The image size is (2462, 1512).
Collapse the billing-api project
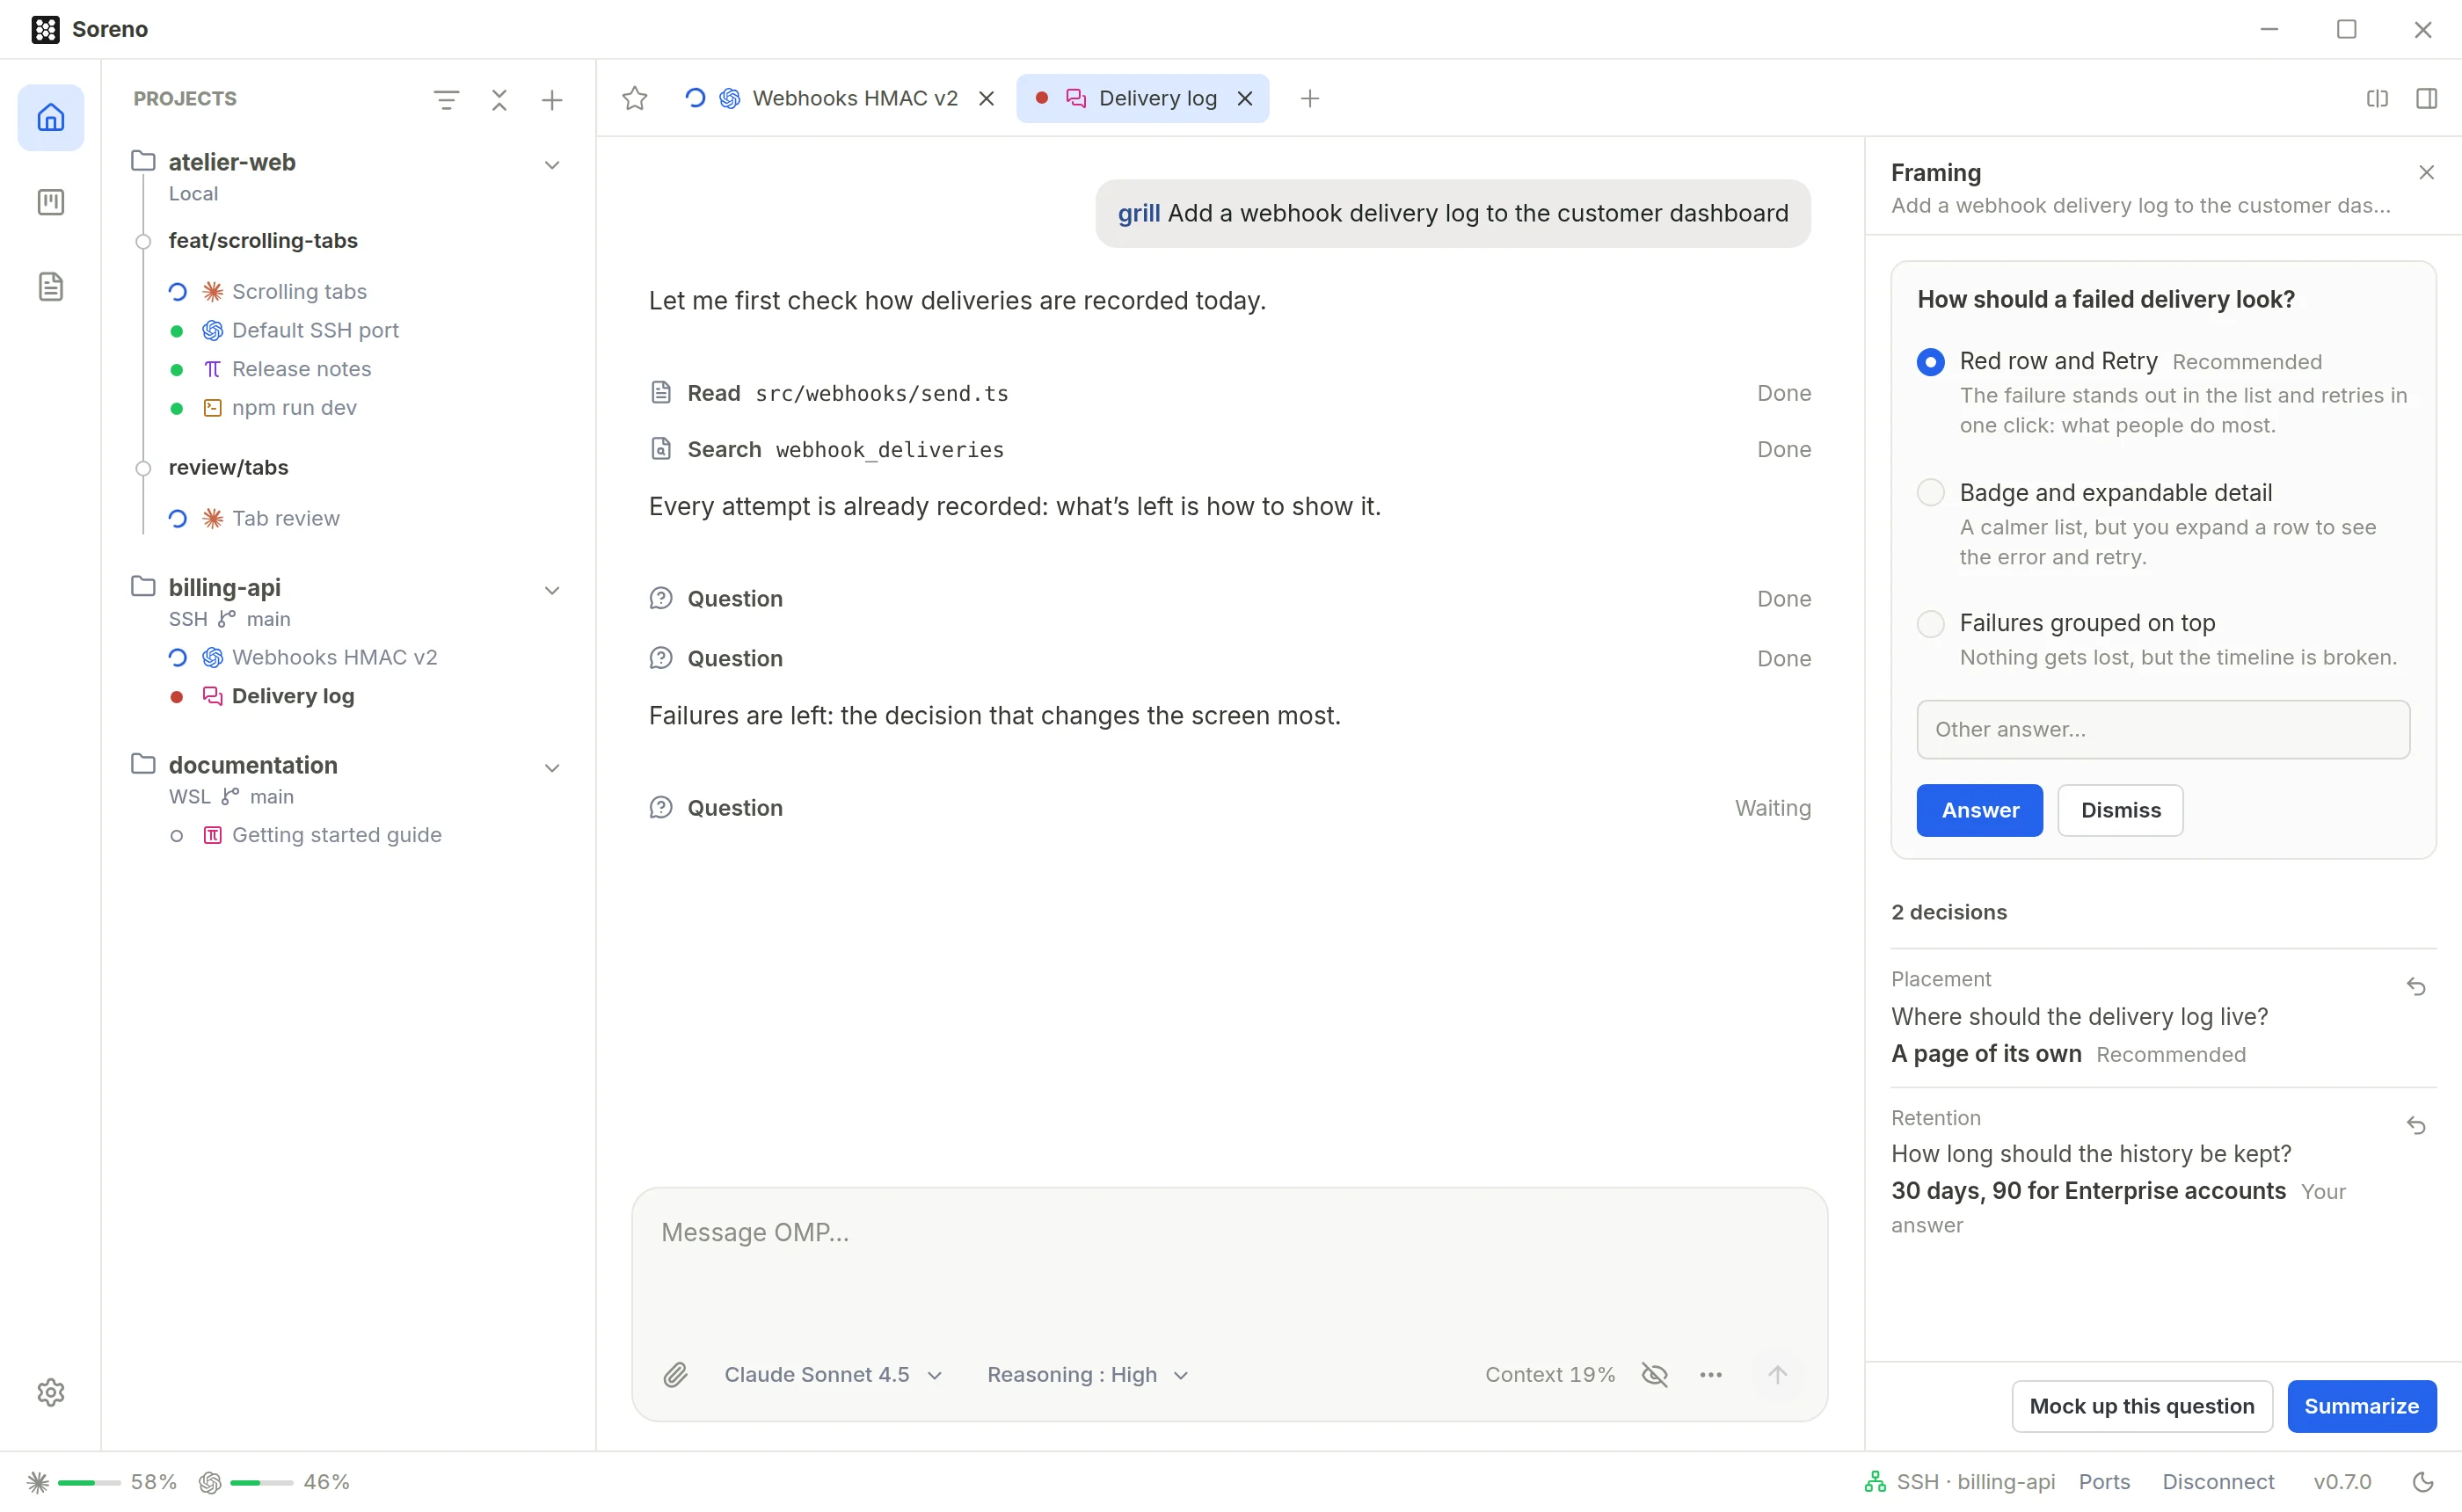click(x=552, y=591)
